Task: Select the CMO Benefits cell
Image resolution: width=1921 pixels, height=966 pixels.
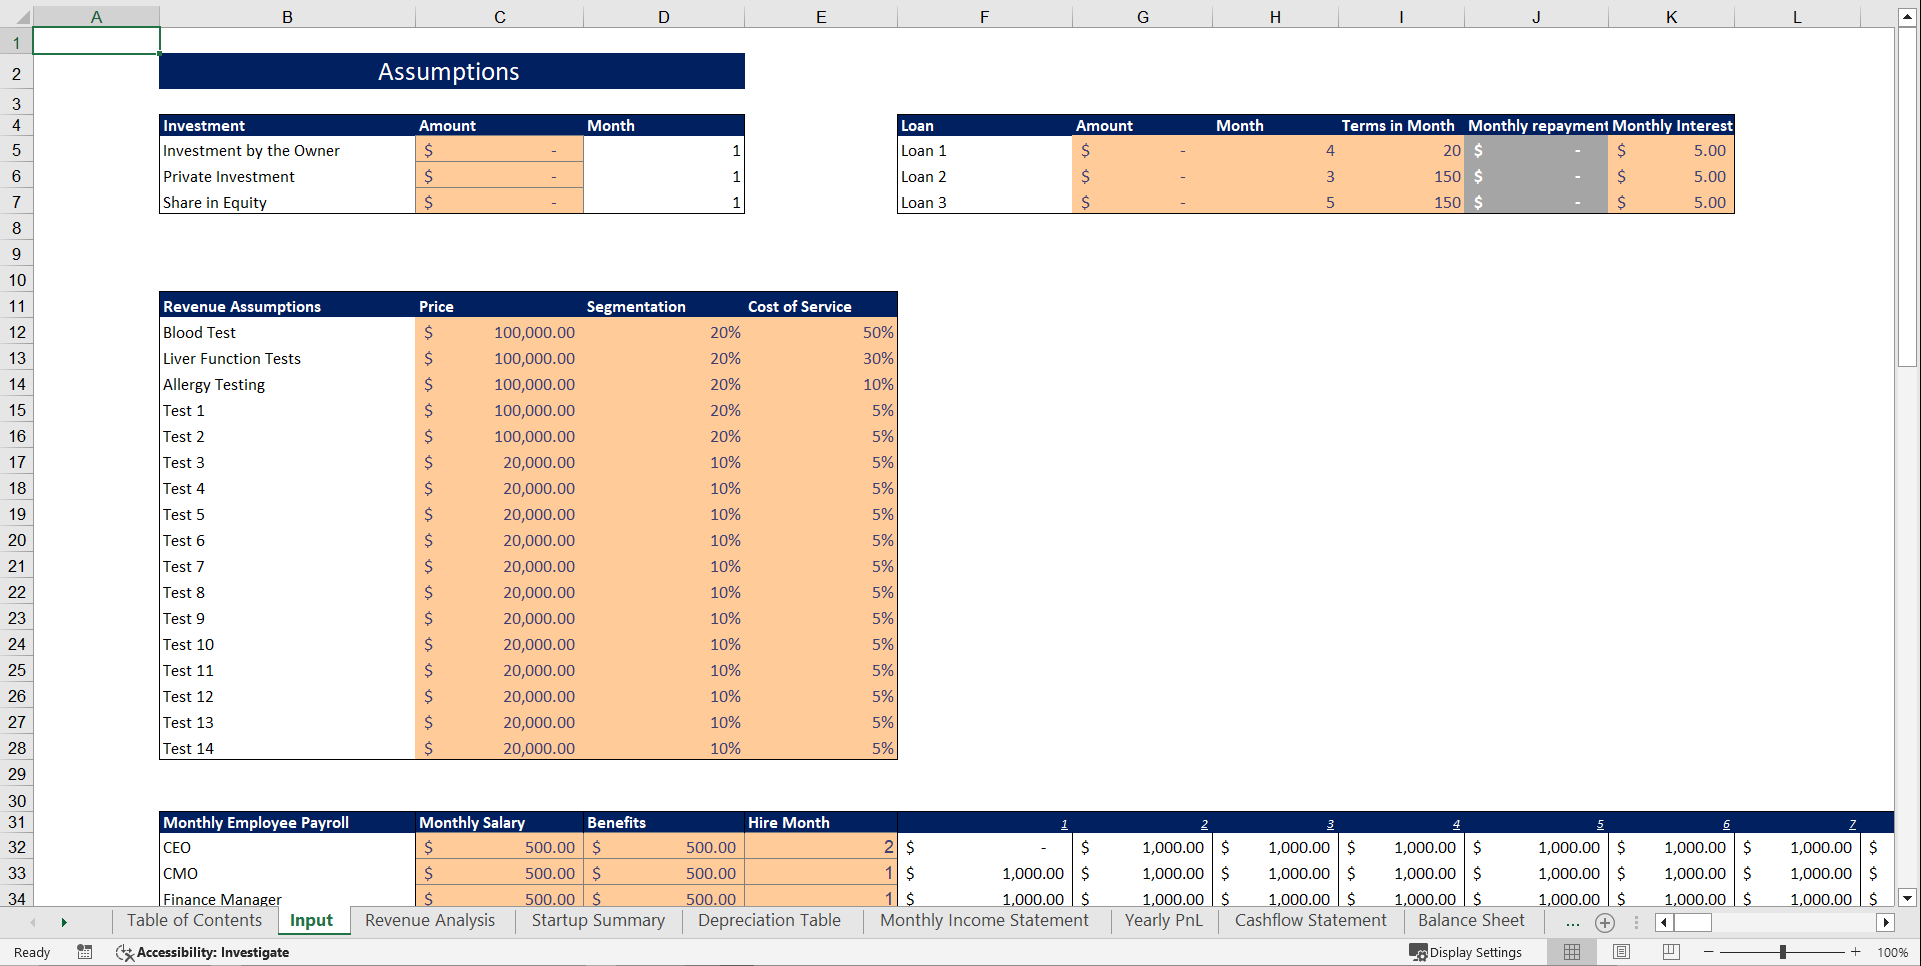Action: 664,873
